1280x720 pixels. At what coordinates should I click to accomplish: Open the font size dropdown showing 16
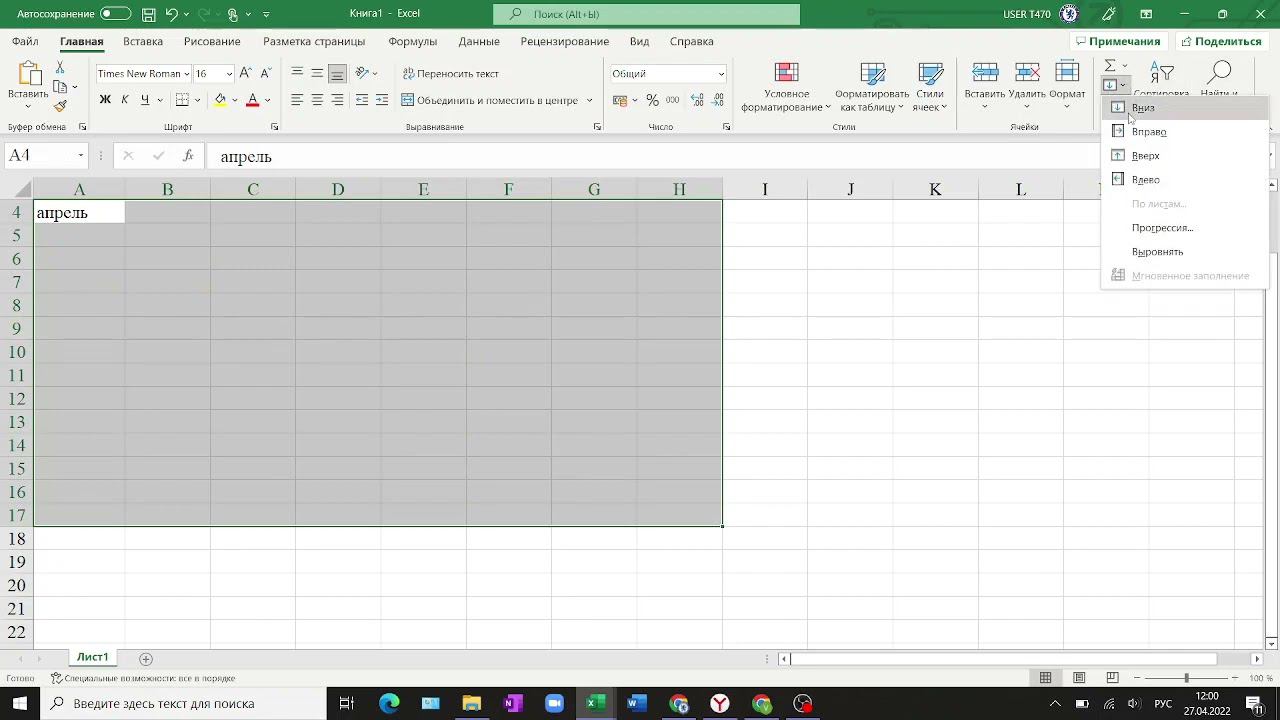point(229,74)
